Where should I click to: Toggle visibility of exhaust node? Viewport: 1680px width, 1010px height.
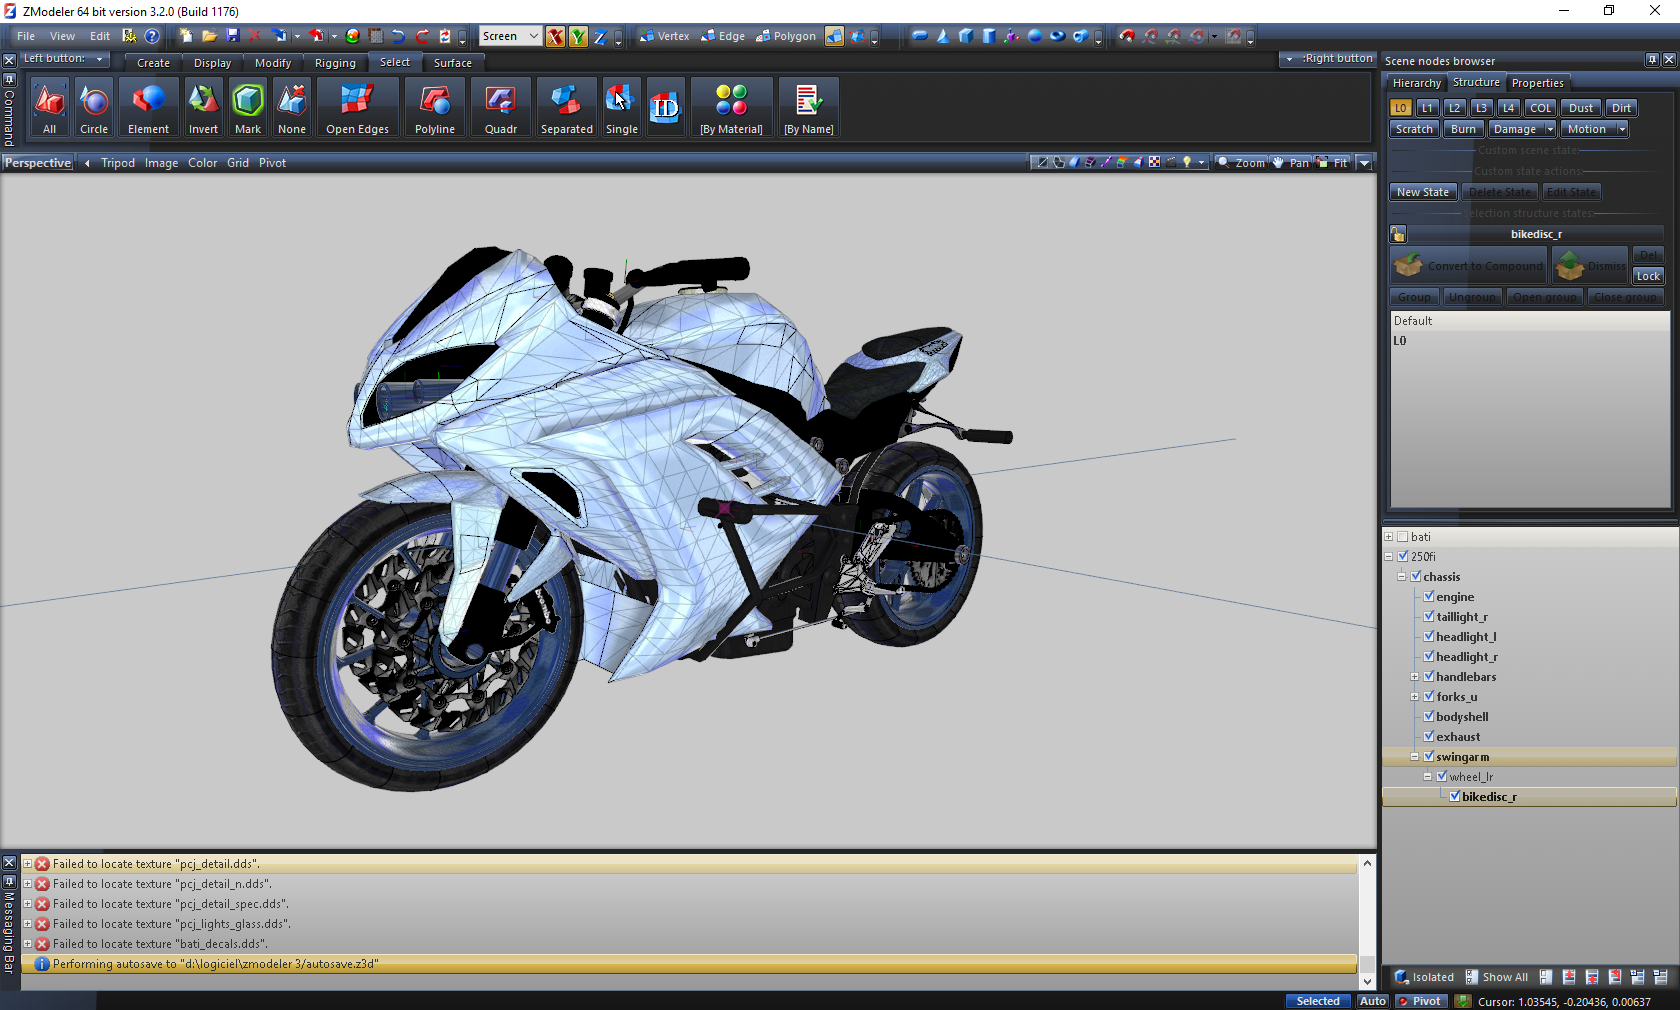(x=1429, y=737)
